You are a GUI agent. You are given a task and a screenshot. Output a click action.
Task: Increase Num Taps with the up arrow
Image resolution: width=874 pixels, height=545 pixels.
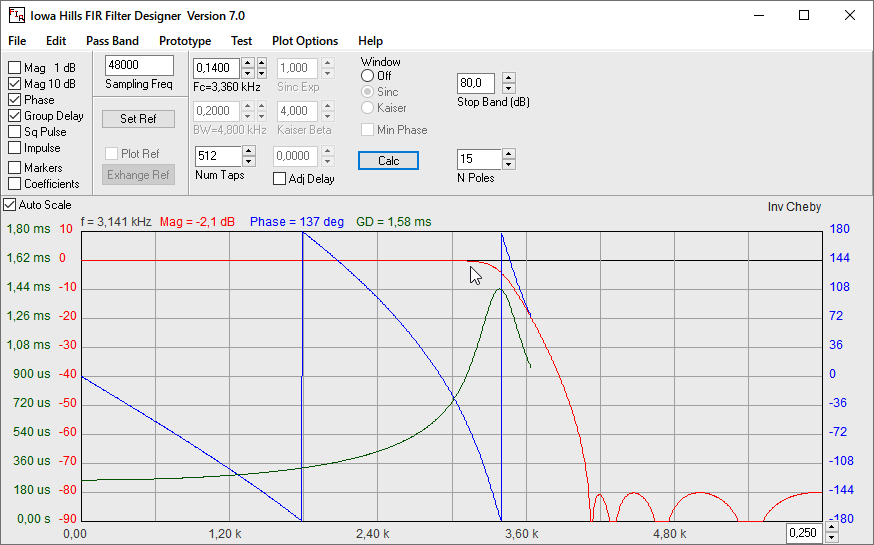pos(250,151)
